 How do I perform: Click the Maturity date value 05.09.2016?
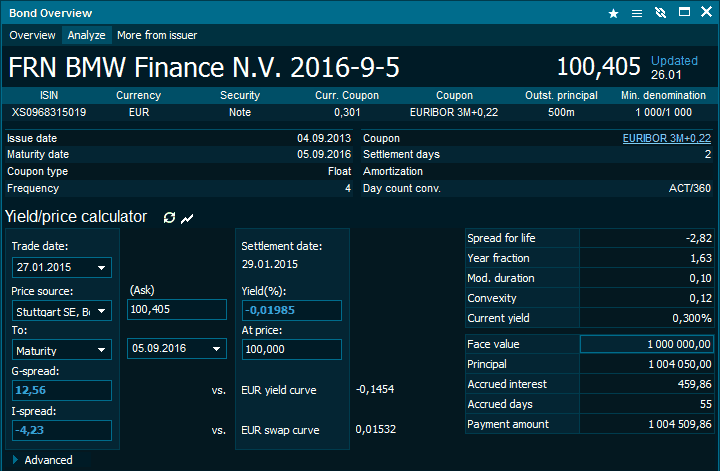click(324, 154)
